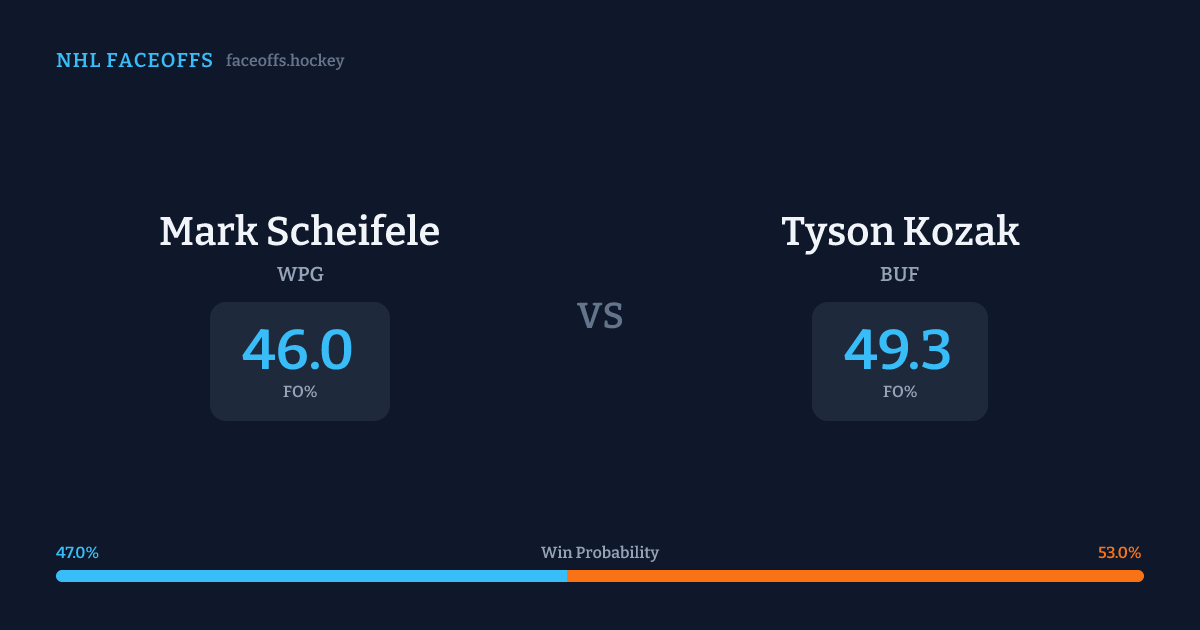Click where blue meets orange on the bar
1200x630 pixels.
click(x=567, y=576)
